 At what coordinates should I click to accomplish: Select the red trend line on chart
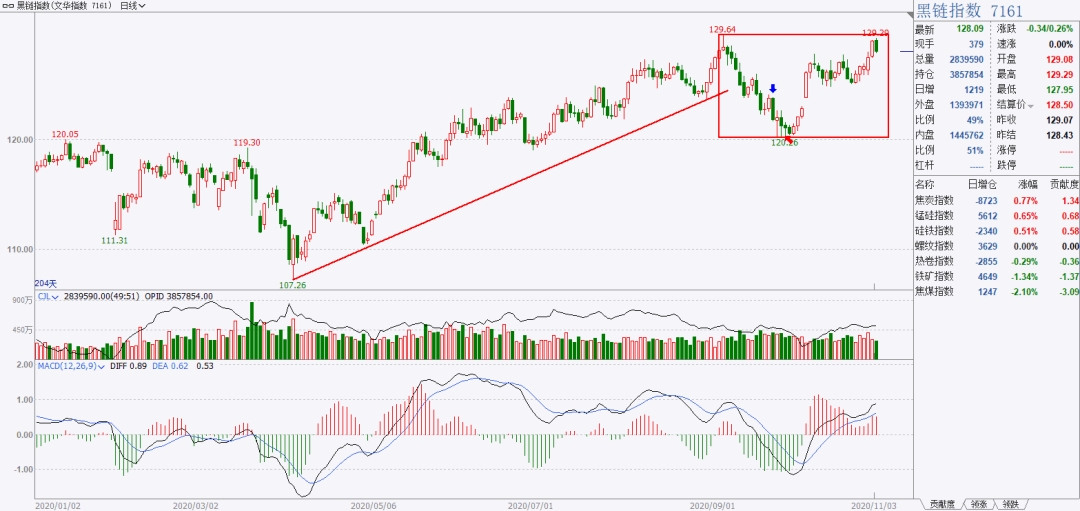click(x=510, y=185)
